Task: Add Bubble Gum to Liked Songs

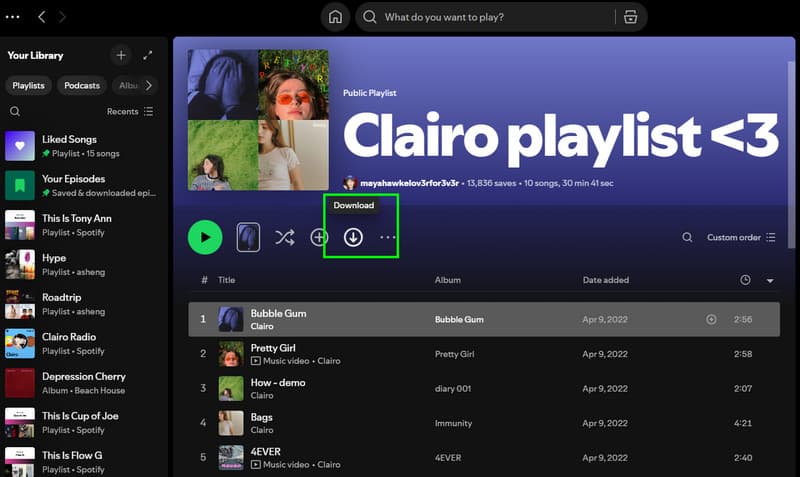Action: [711, 319]
